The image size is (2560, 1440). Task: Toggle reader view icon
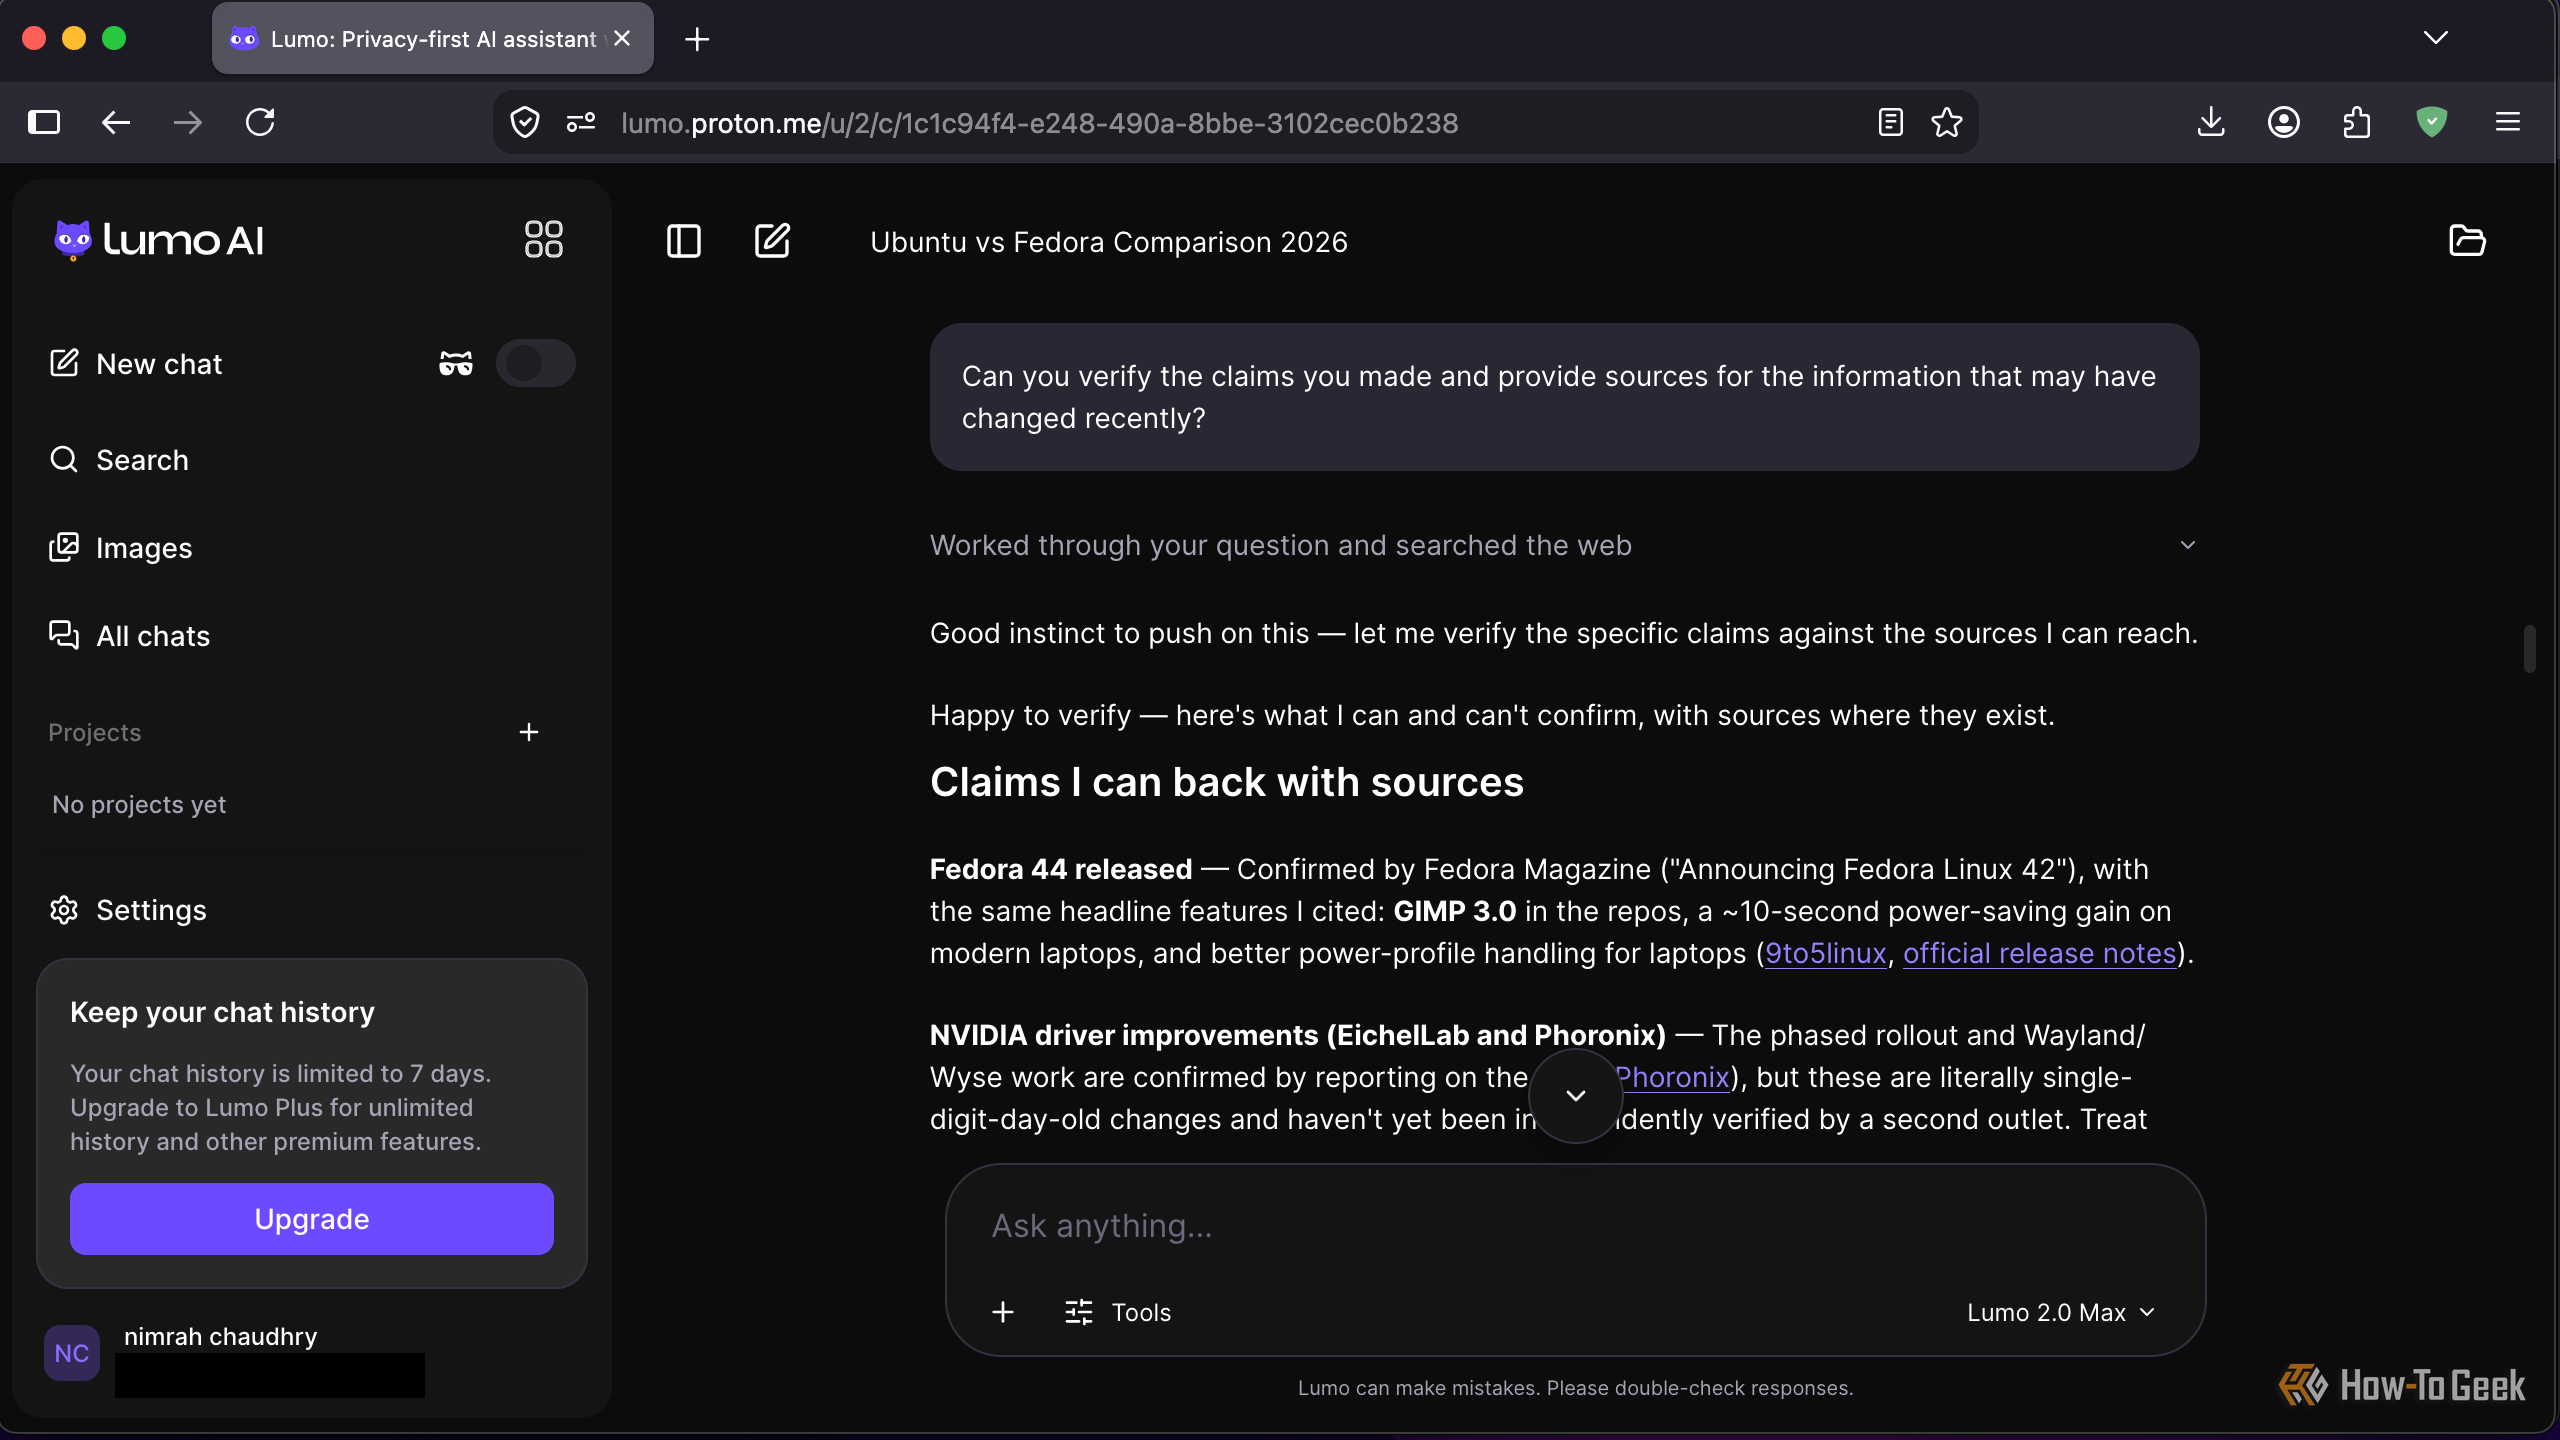1890,123
